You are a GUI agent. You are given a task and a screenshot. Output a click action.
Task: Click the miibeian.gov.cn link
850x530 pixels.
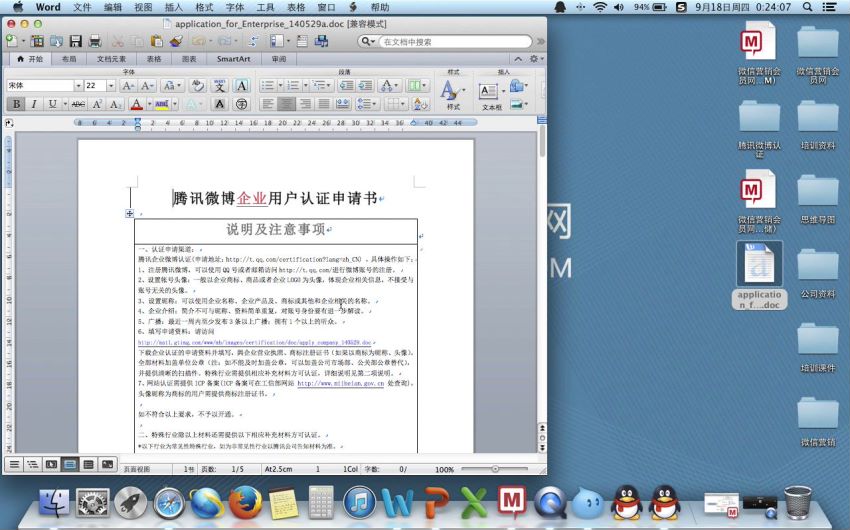[x=340, y=383]
